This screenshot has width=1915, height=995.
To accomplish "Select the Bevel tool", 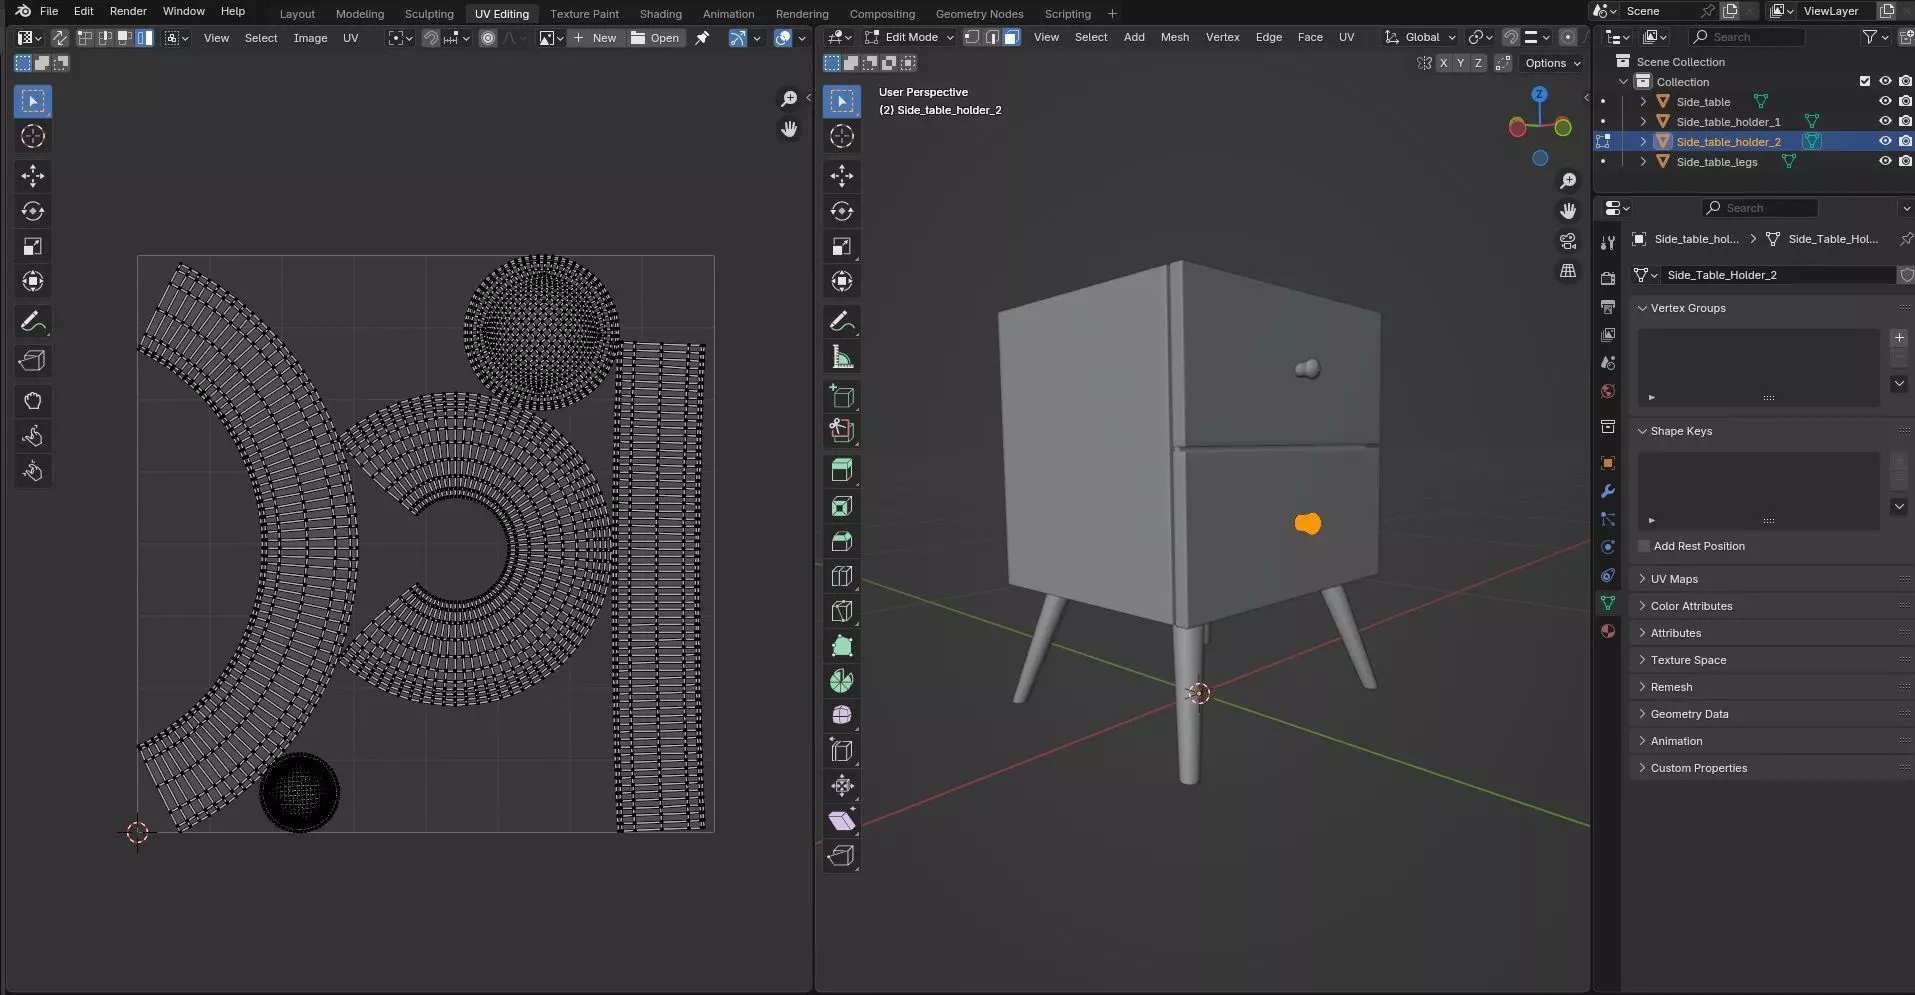I will coord(842,541).
